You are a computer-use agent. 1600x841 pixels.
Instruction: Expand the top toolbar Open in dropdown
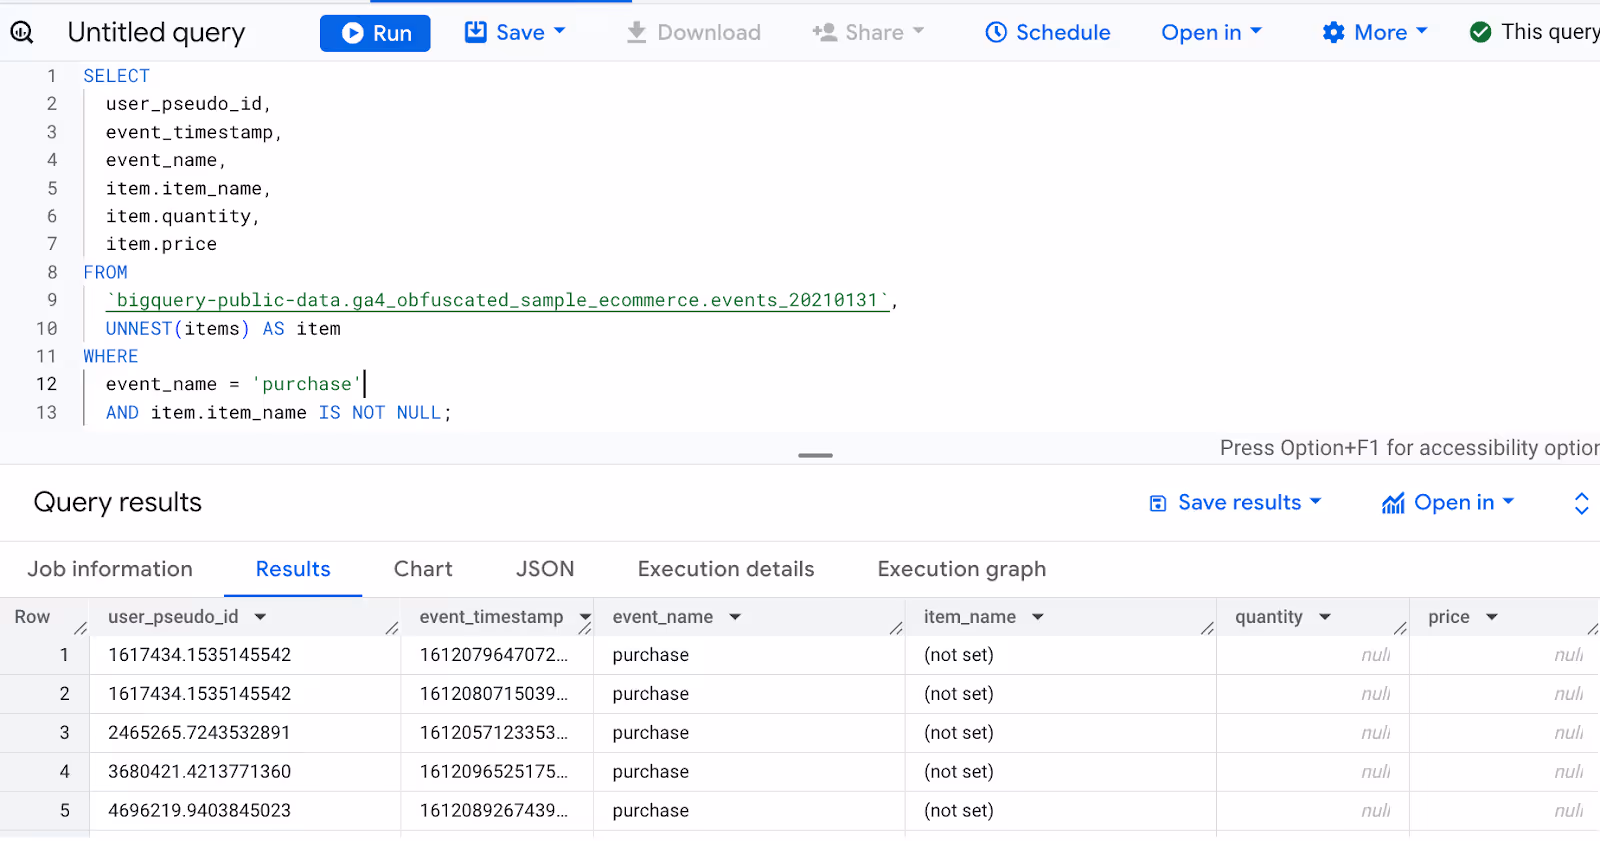pos(1211,32)
